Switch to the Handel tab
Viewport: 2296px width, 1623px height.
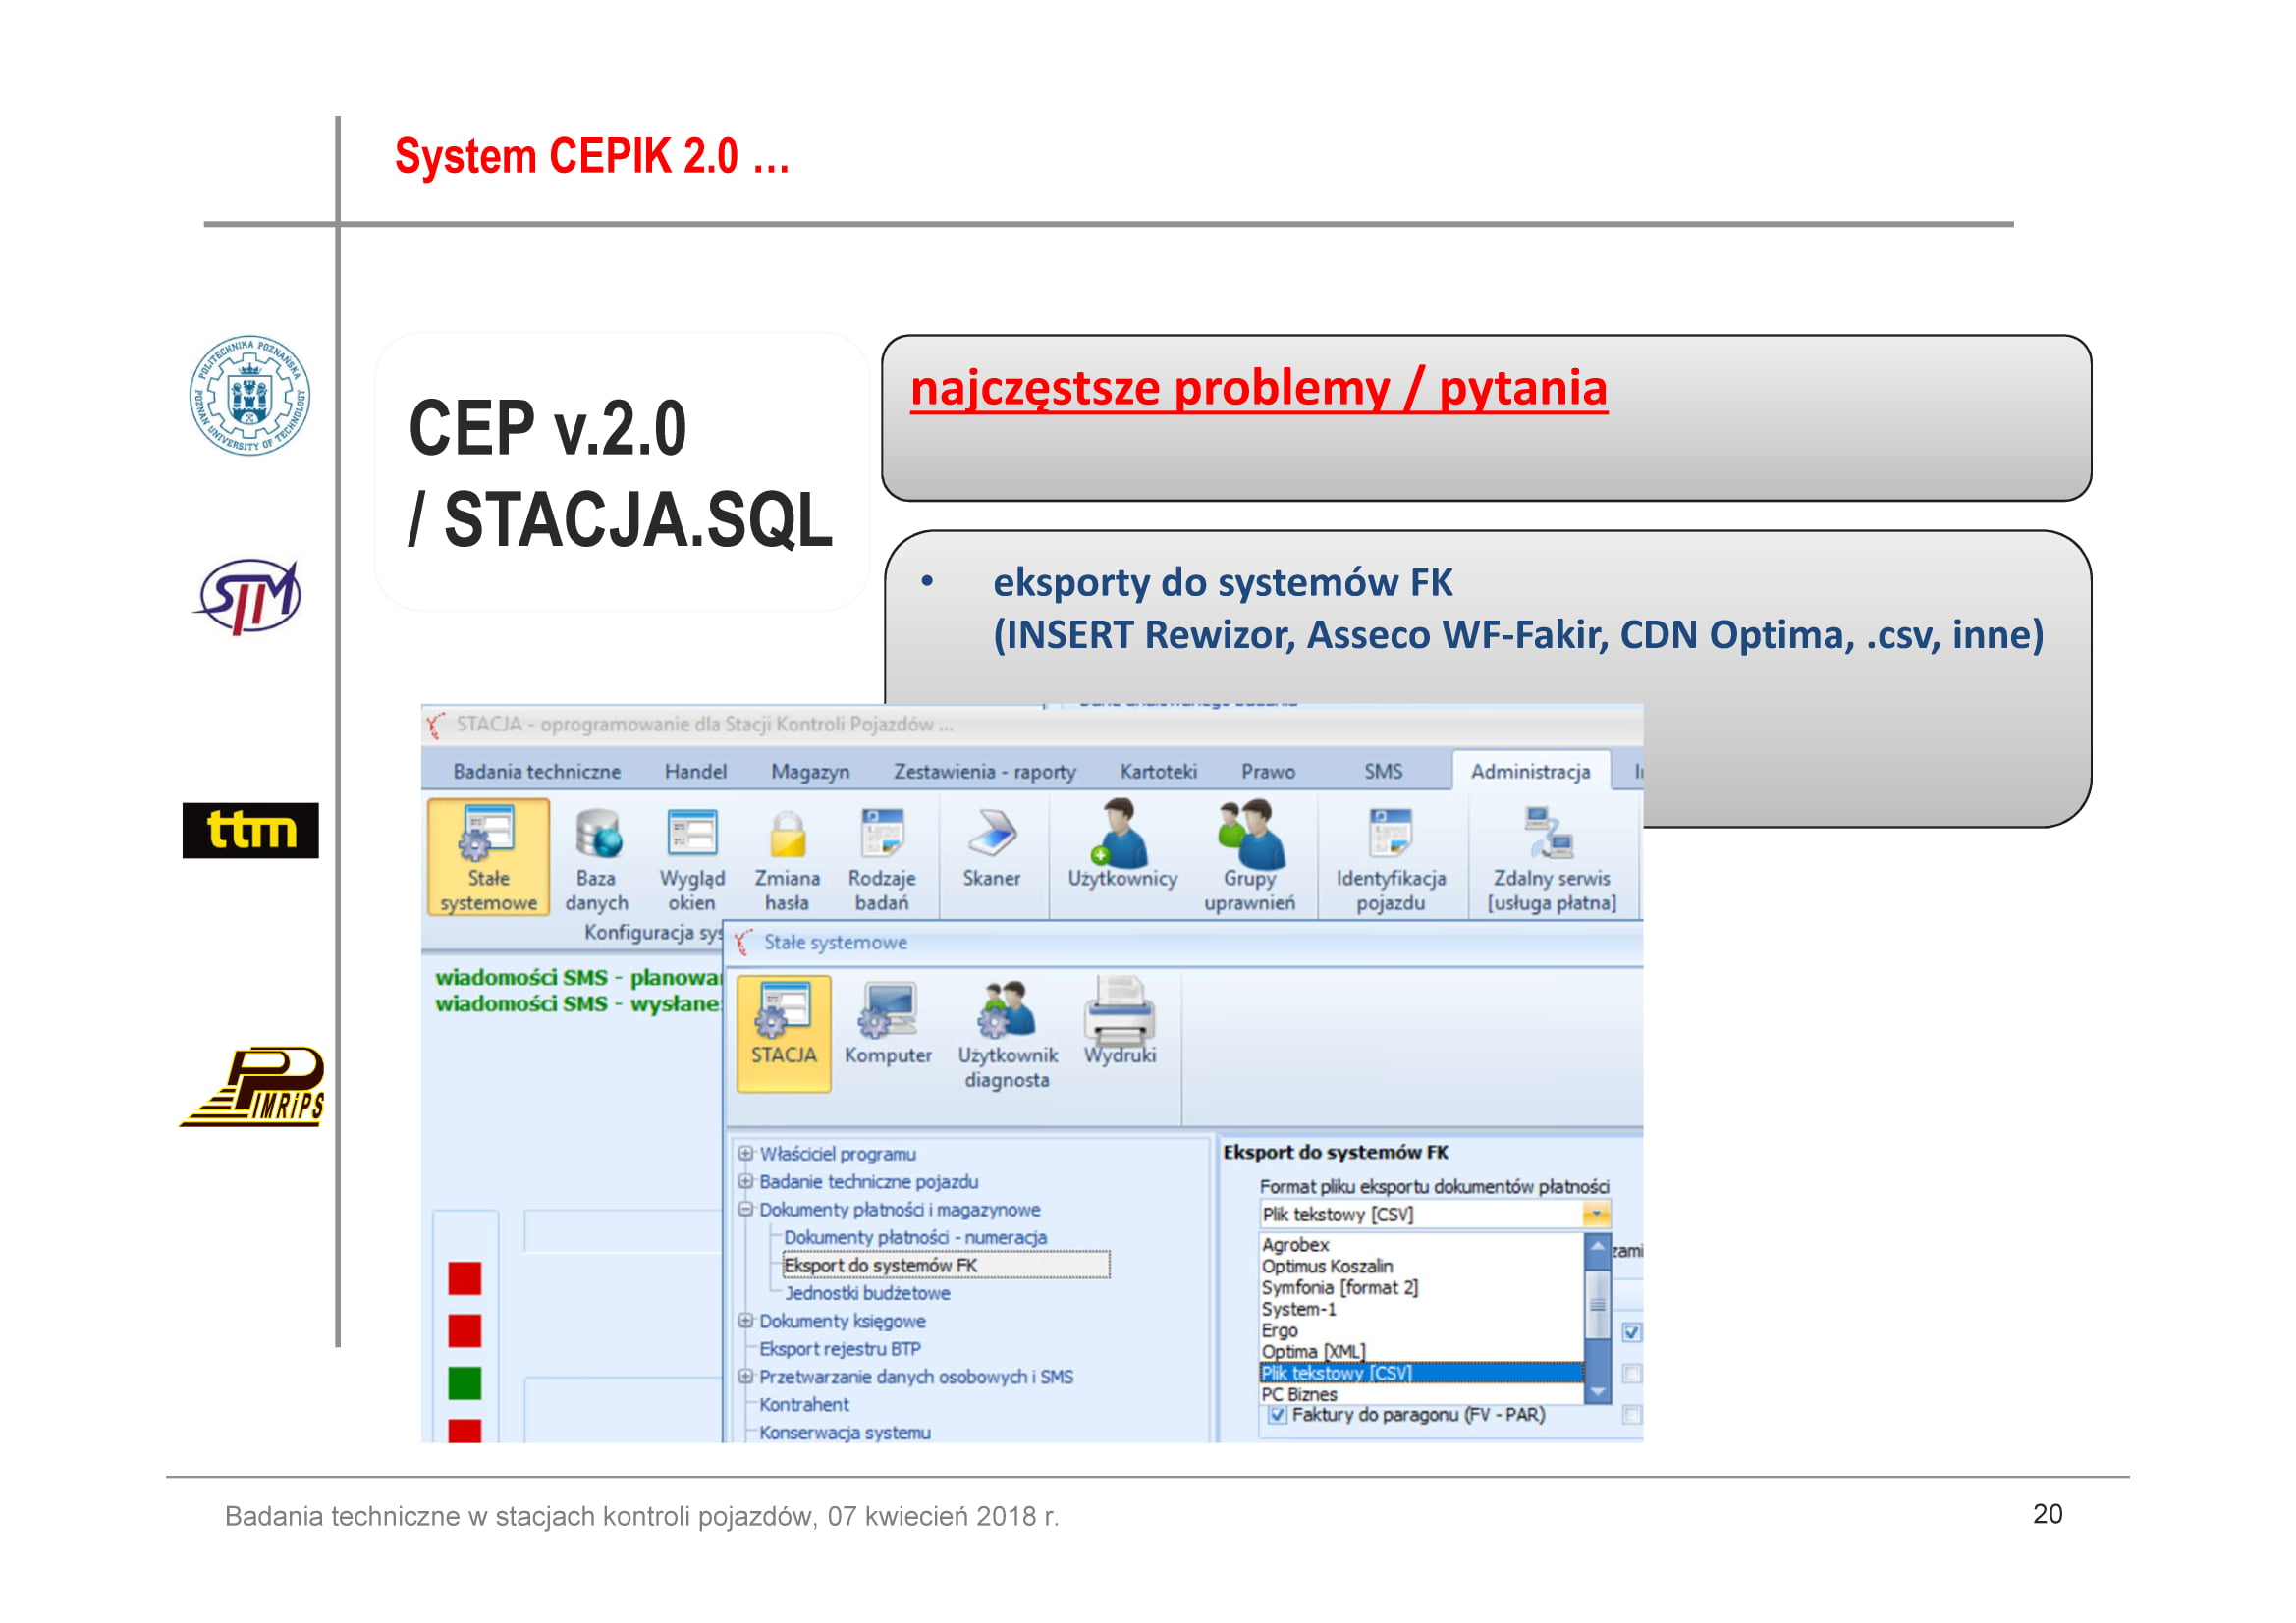pos(696,772)
